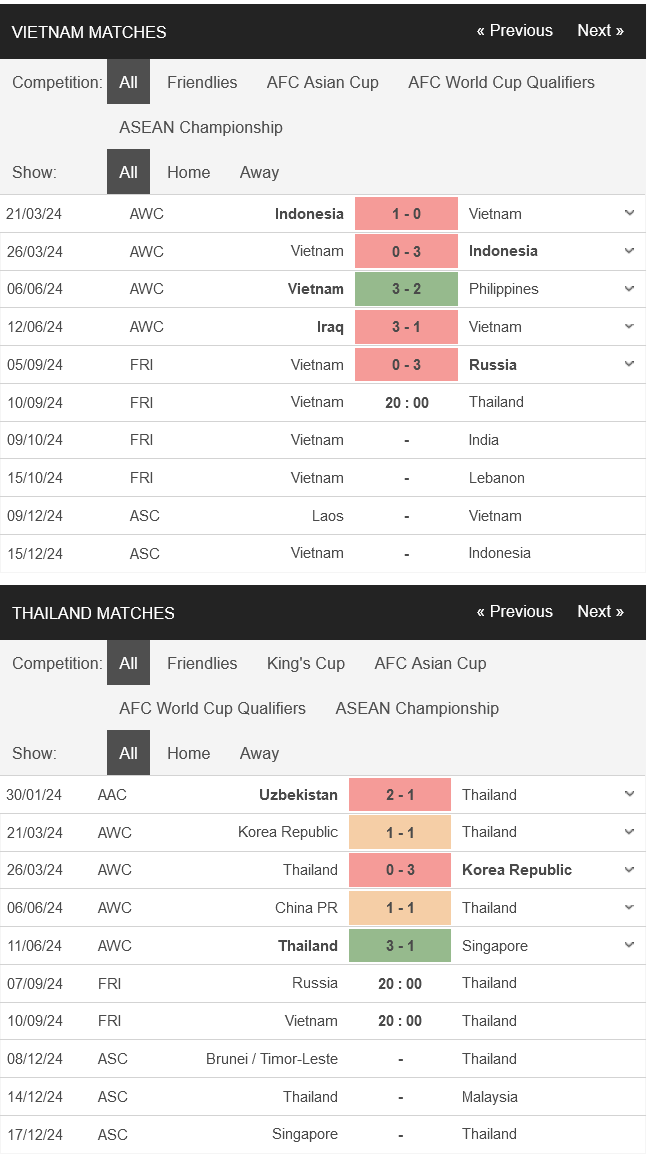Go to Previous Thailand matches page
Screen dimensions: 647x1158
[x=515, y=611]
